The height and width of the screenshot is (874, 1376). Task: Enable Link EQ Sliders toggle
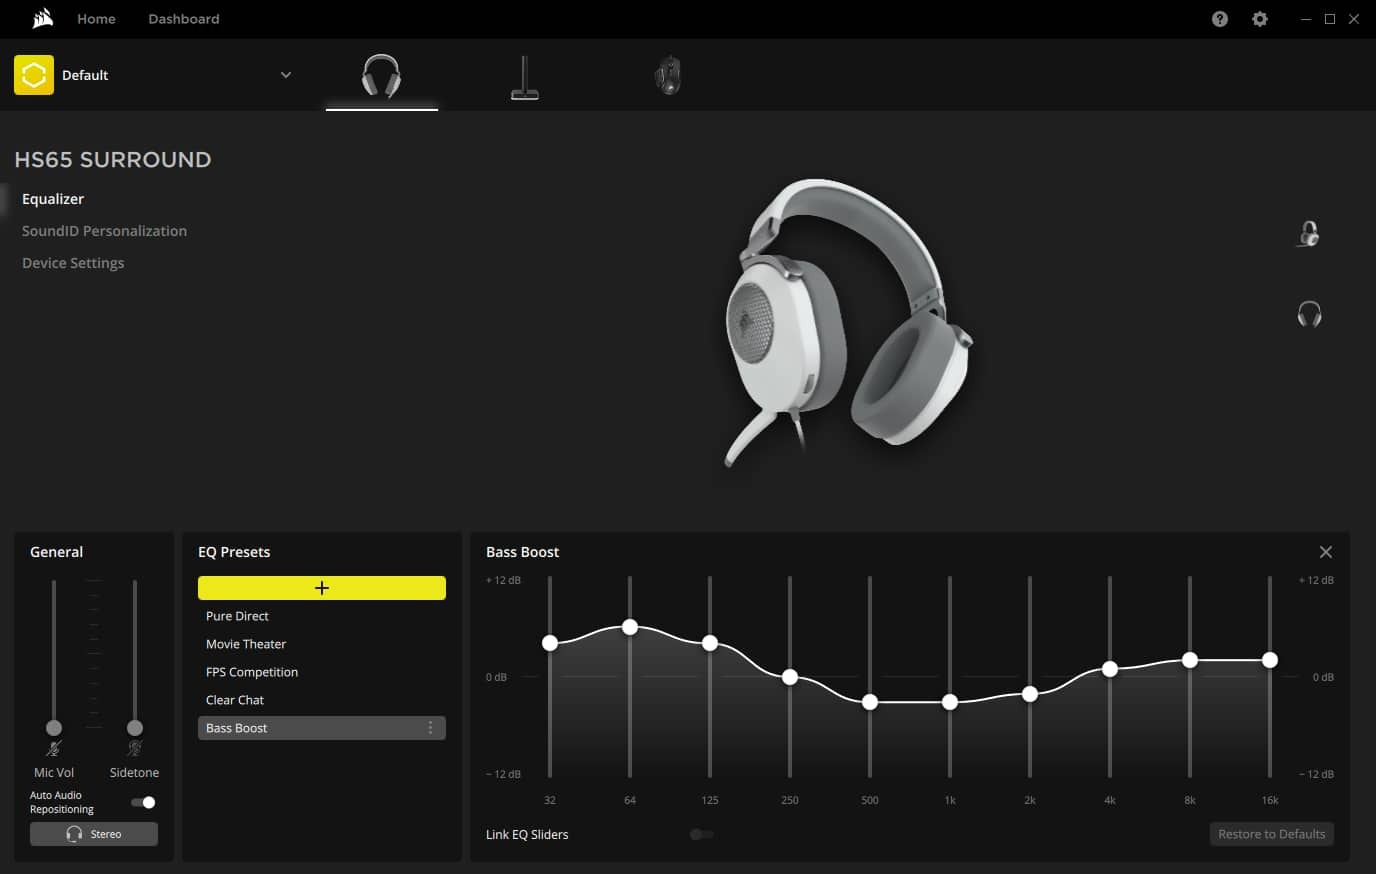[x=702, y=834]
